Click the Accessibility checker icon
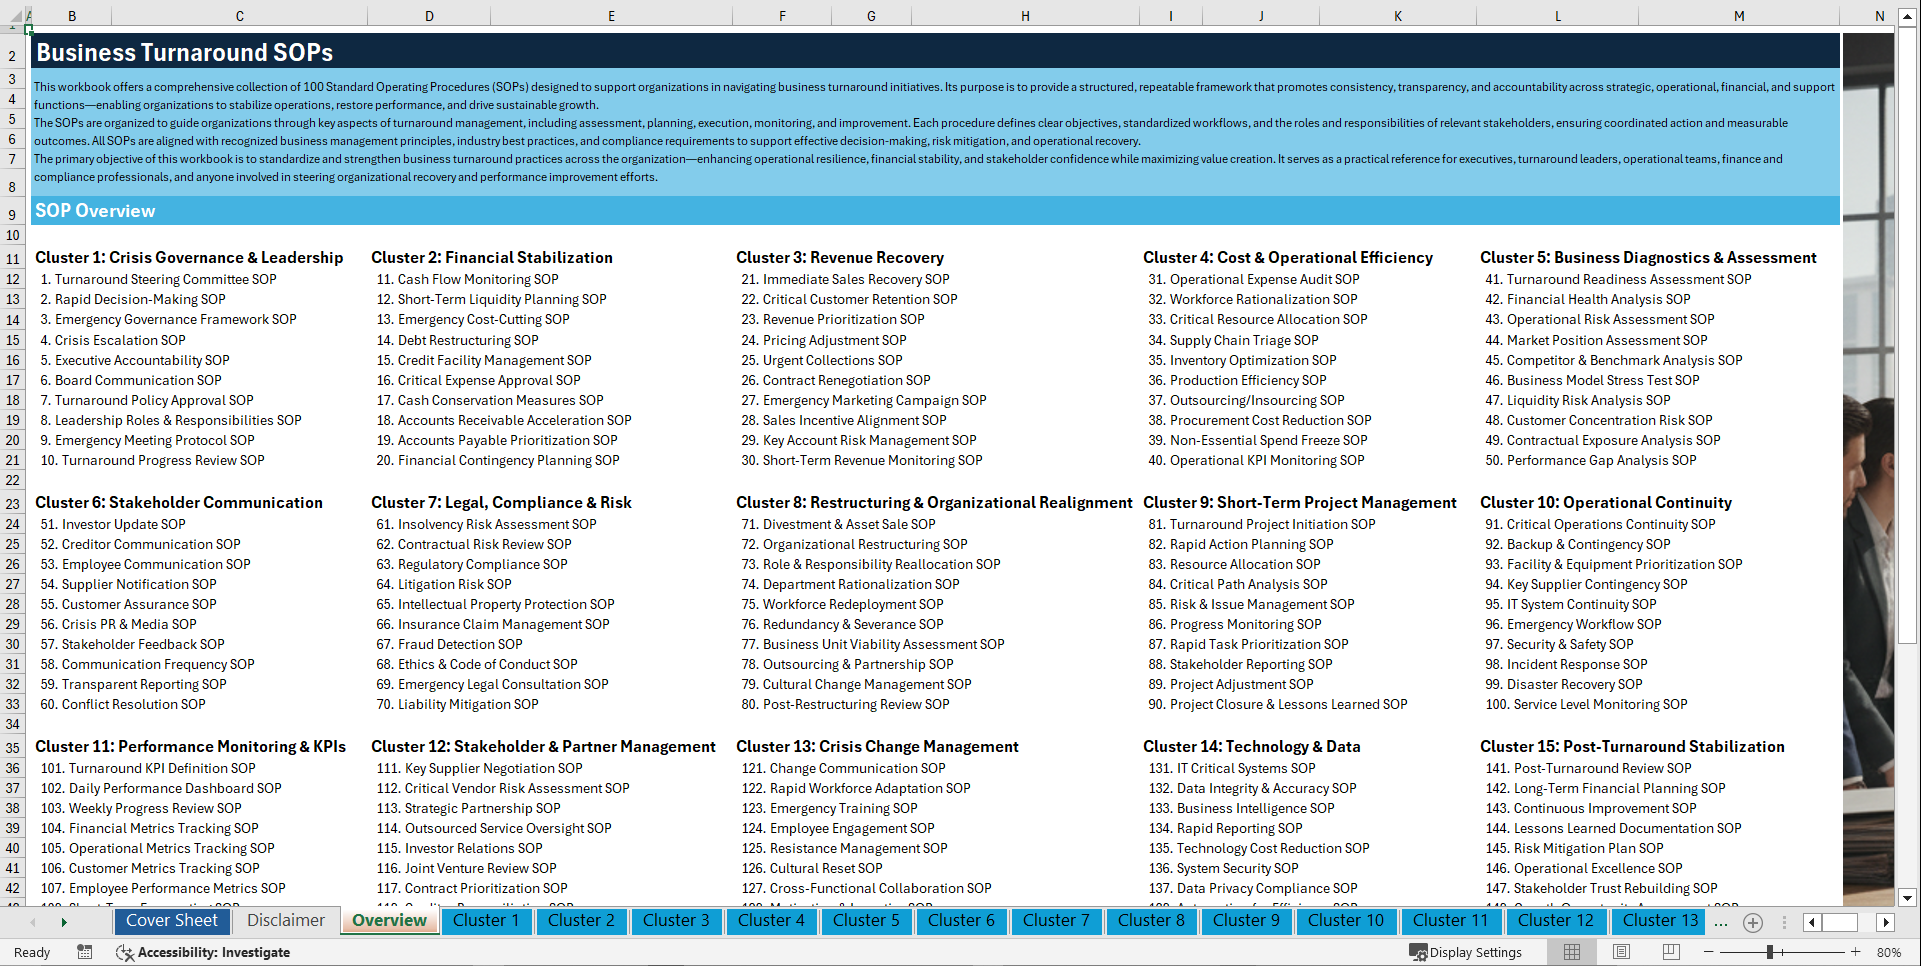 tap(126, 952)
